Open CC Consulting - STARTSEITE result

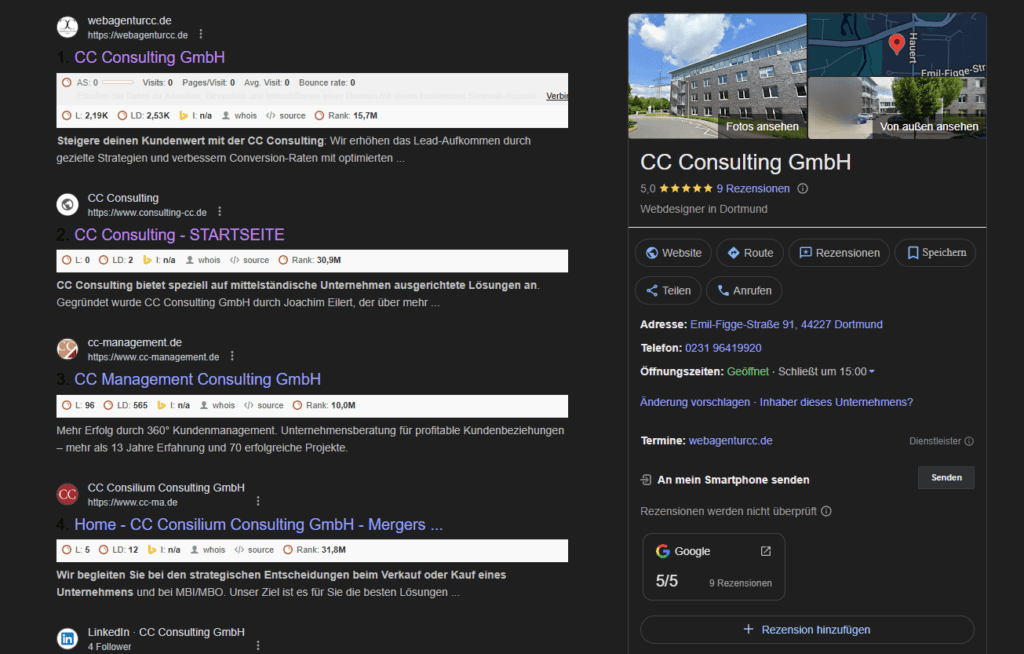point(180,235)
